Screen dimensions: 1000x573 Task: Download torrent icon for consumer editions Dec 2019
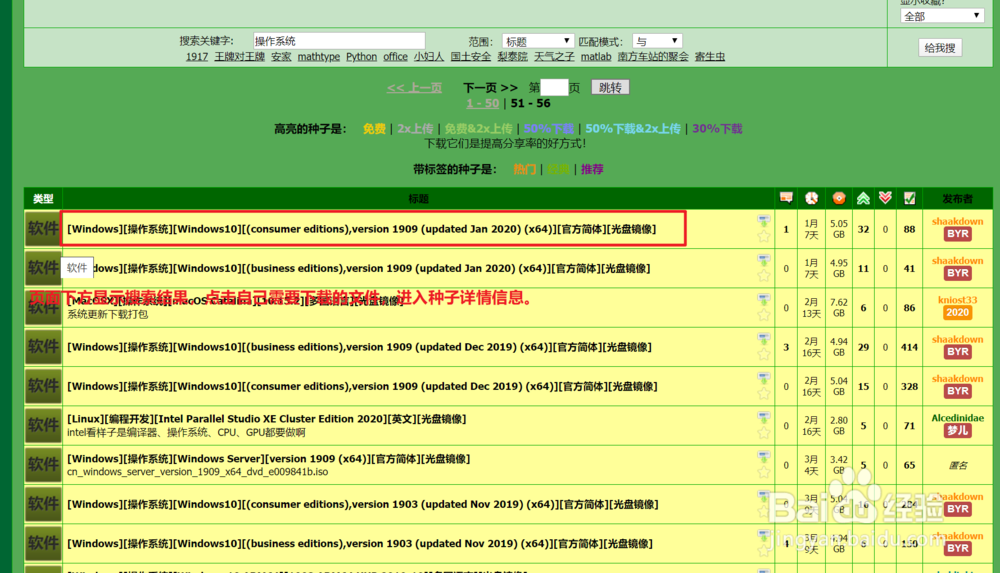tap(763, 378)
